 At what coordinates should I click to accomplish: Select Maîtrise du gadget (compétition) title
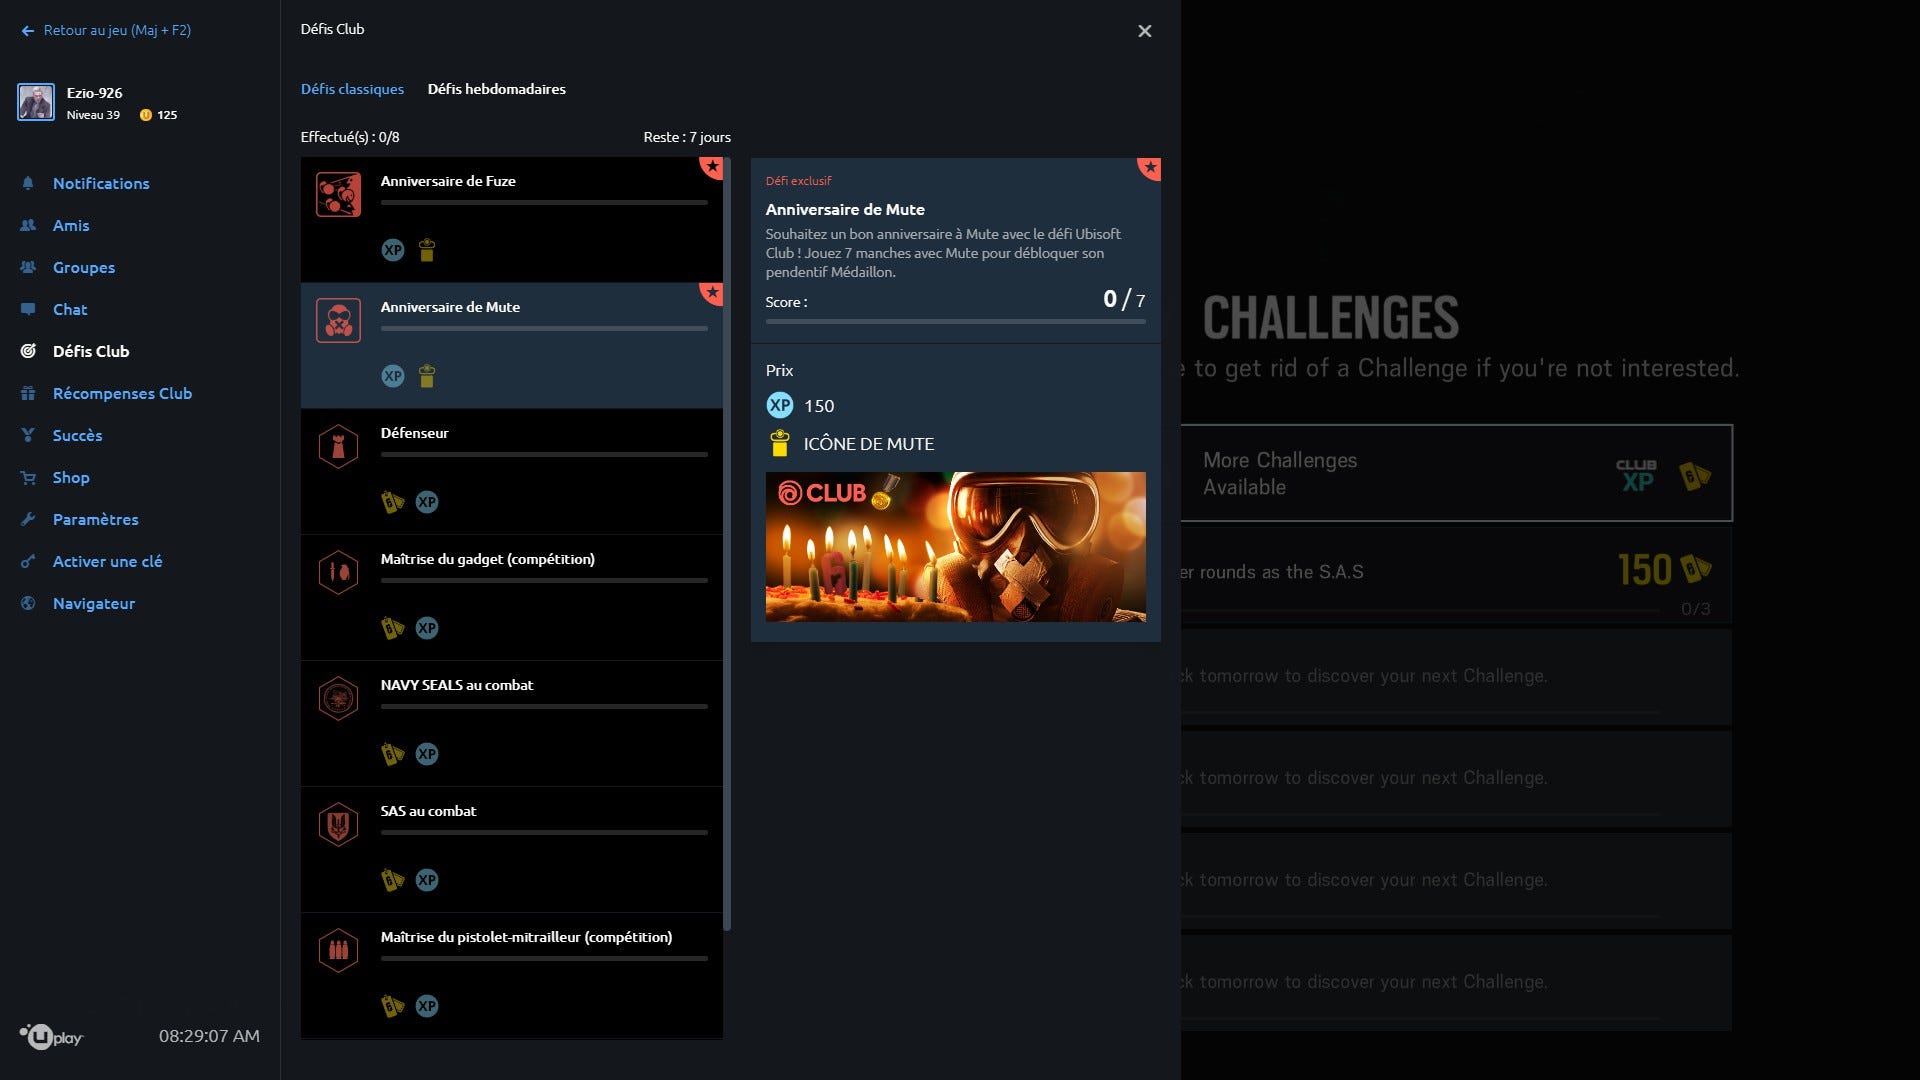(487, 559)
